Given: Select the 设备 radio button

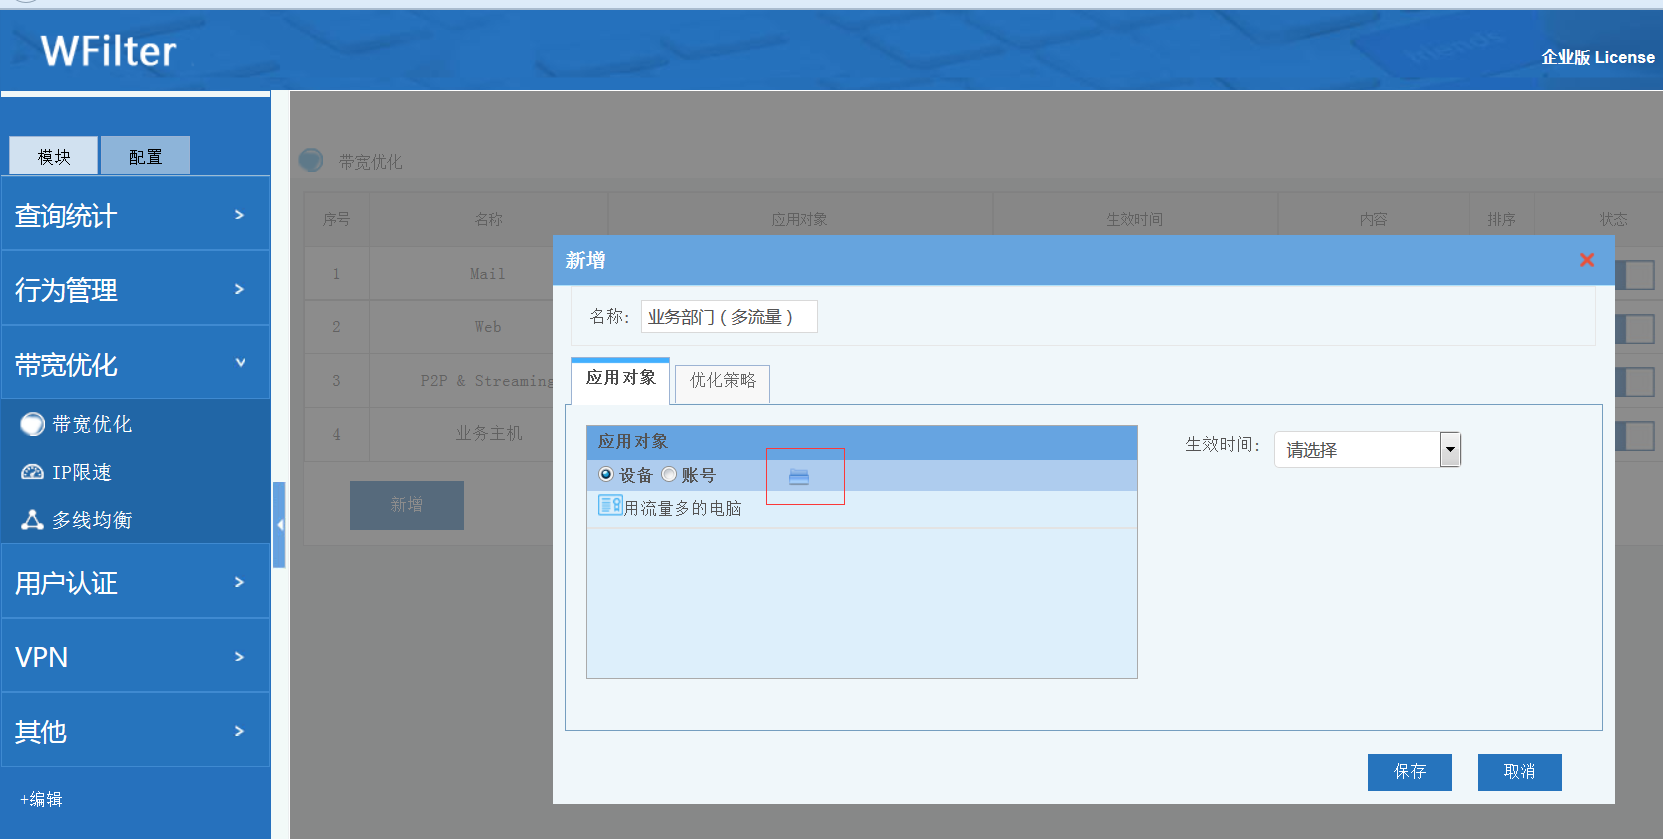Looking at the screenshot, I should (606, 475).
